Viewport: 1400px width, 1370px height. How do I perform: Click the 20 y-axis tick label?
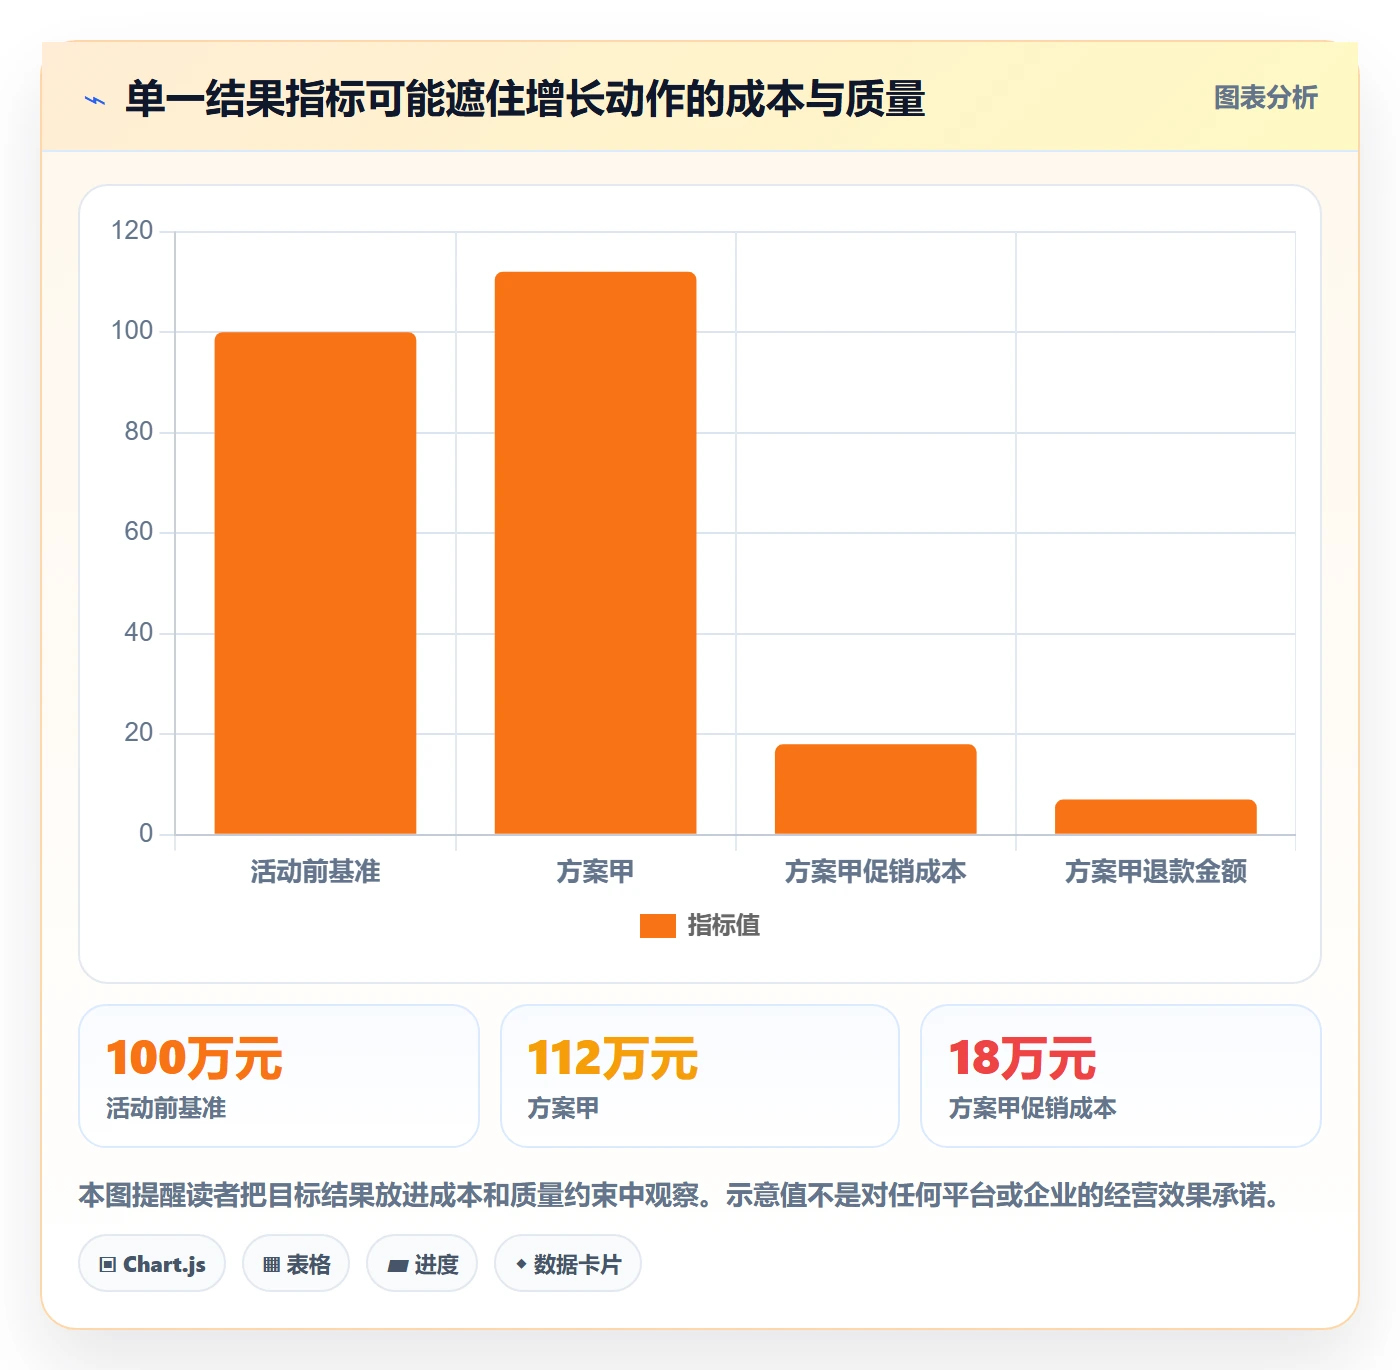(x=138, y=733)
